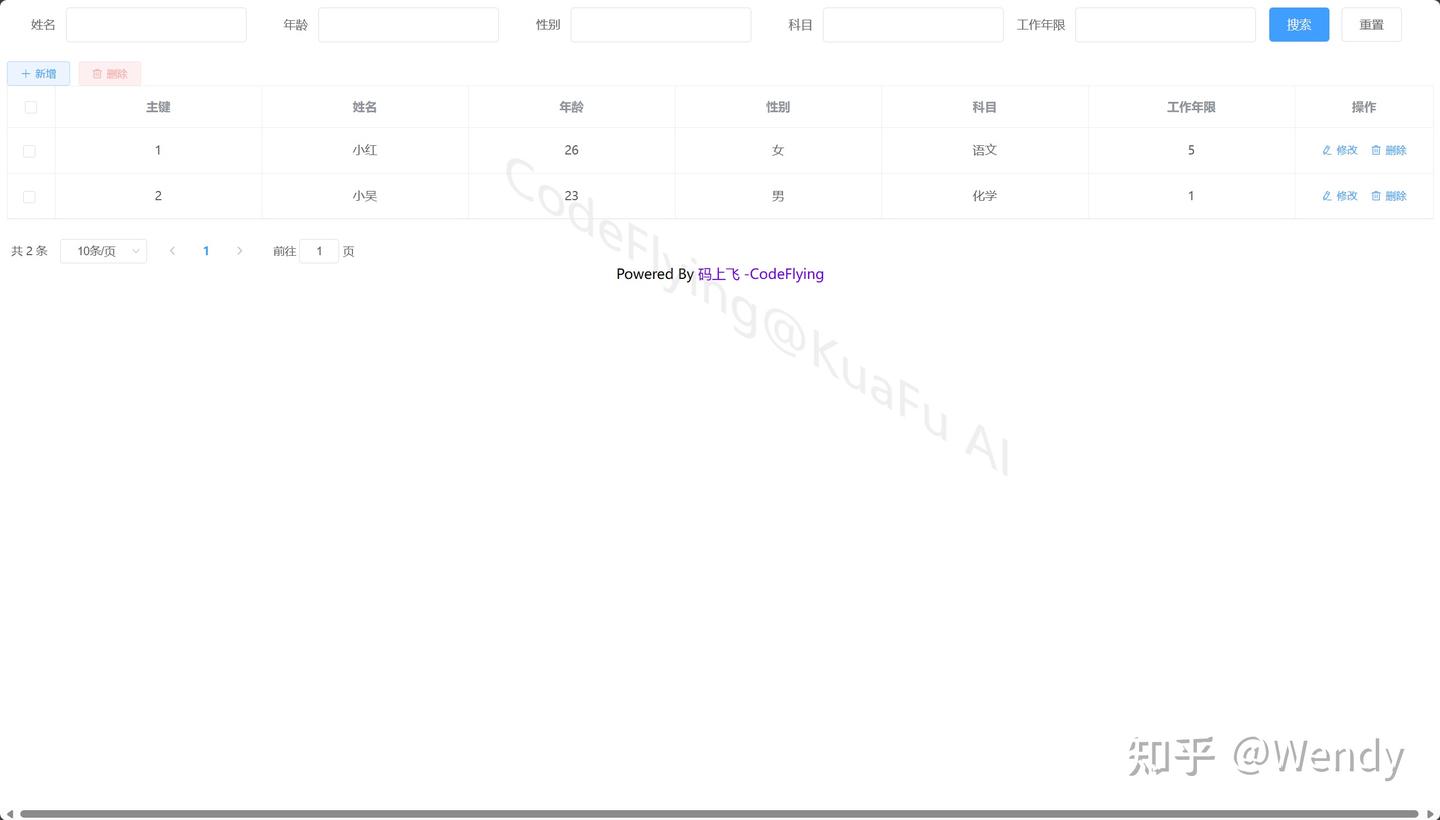Check the row checkbox for 小吴
This screenshot has height=820, width=1440.
click(30, 196)
